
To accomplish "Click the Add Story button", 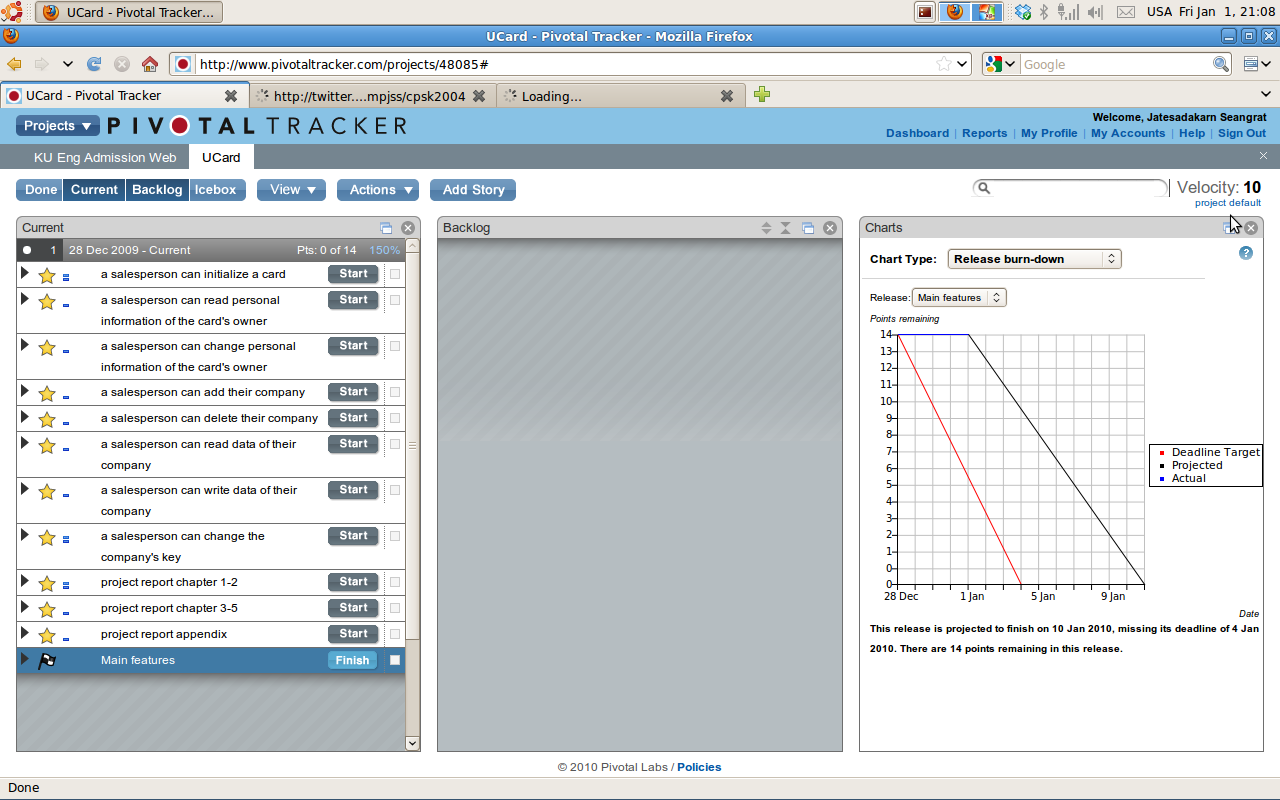I will point(473,190).
